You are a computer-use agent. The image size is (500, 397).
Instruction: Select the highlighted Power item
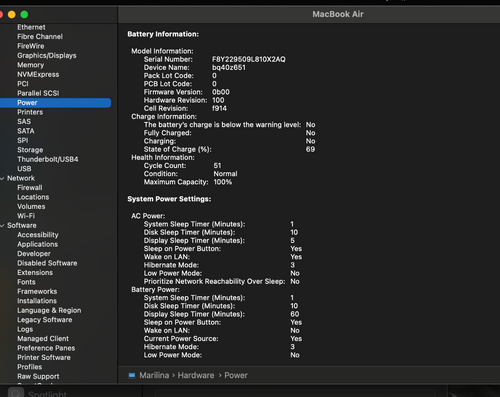pos(55,103)
